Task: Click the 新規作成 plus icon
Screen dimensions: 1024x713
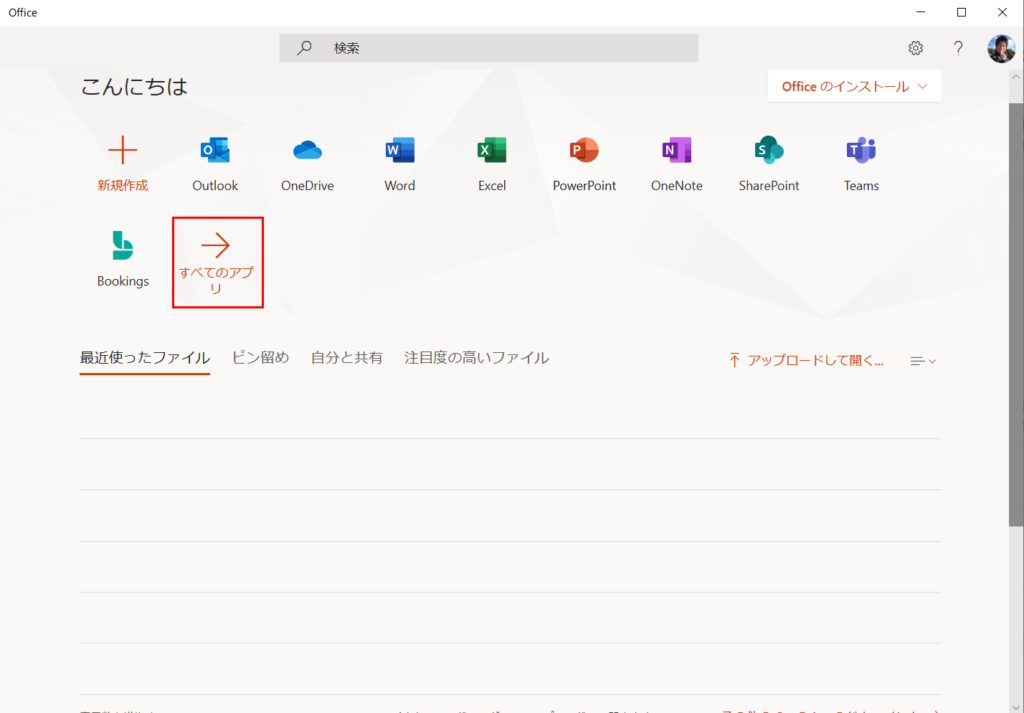Action: (123, 151)
